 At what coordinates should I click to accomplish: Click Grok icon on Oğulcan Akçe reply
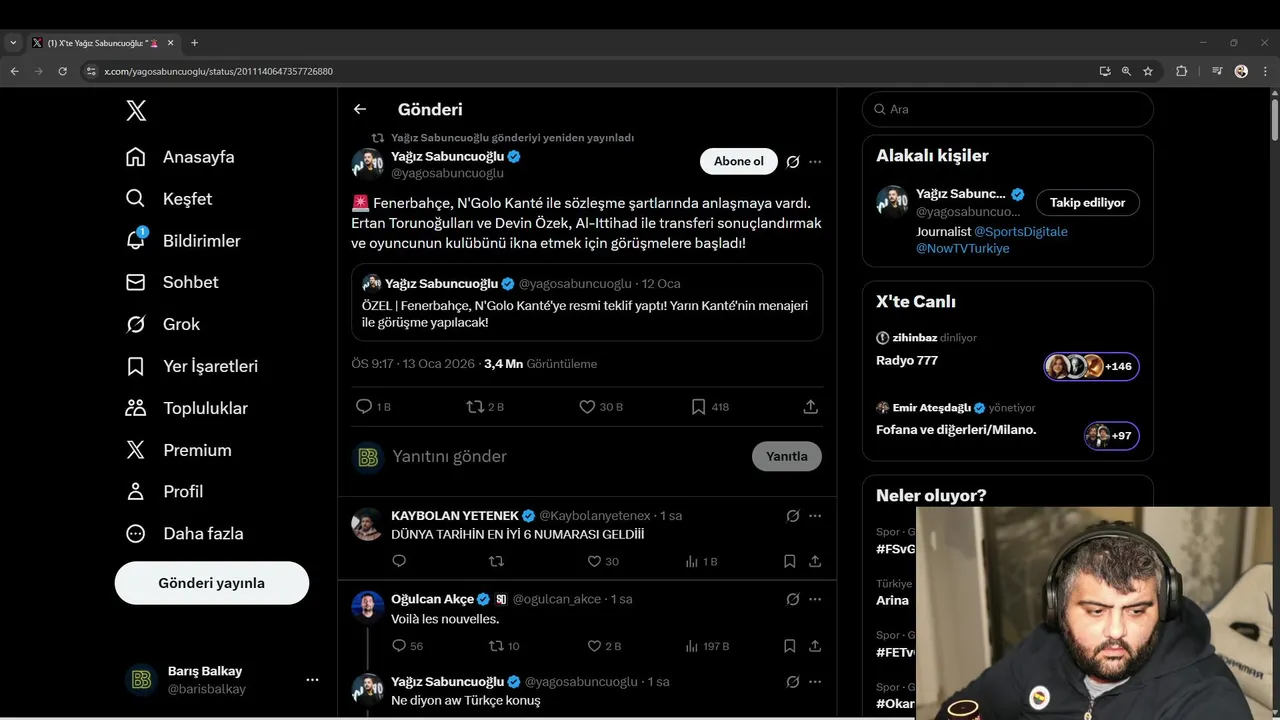792,600
